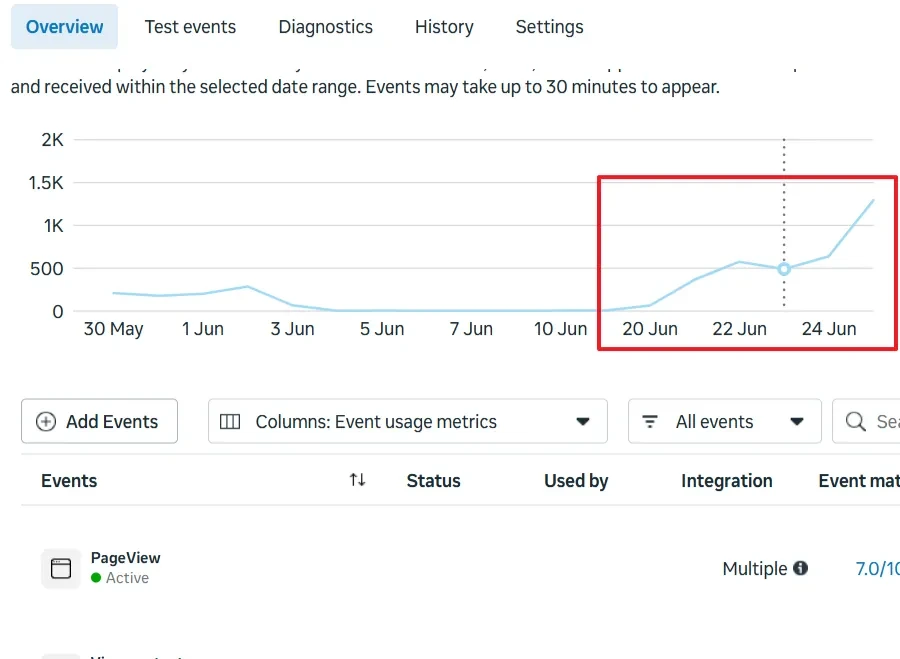Image resolution: width=900 pixels, height=659 pixels.
Task: Click the Add Events button
Action: click(99, 421)
